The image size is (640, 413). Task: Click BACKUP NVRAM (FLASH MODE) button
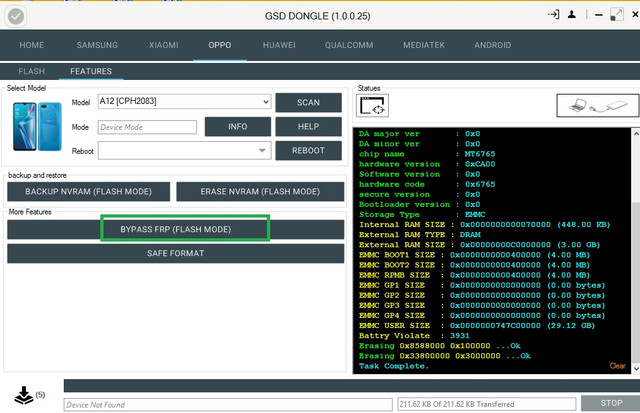(x=89, y=191)
